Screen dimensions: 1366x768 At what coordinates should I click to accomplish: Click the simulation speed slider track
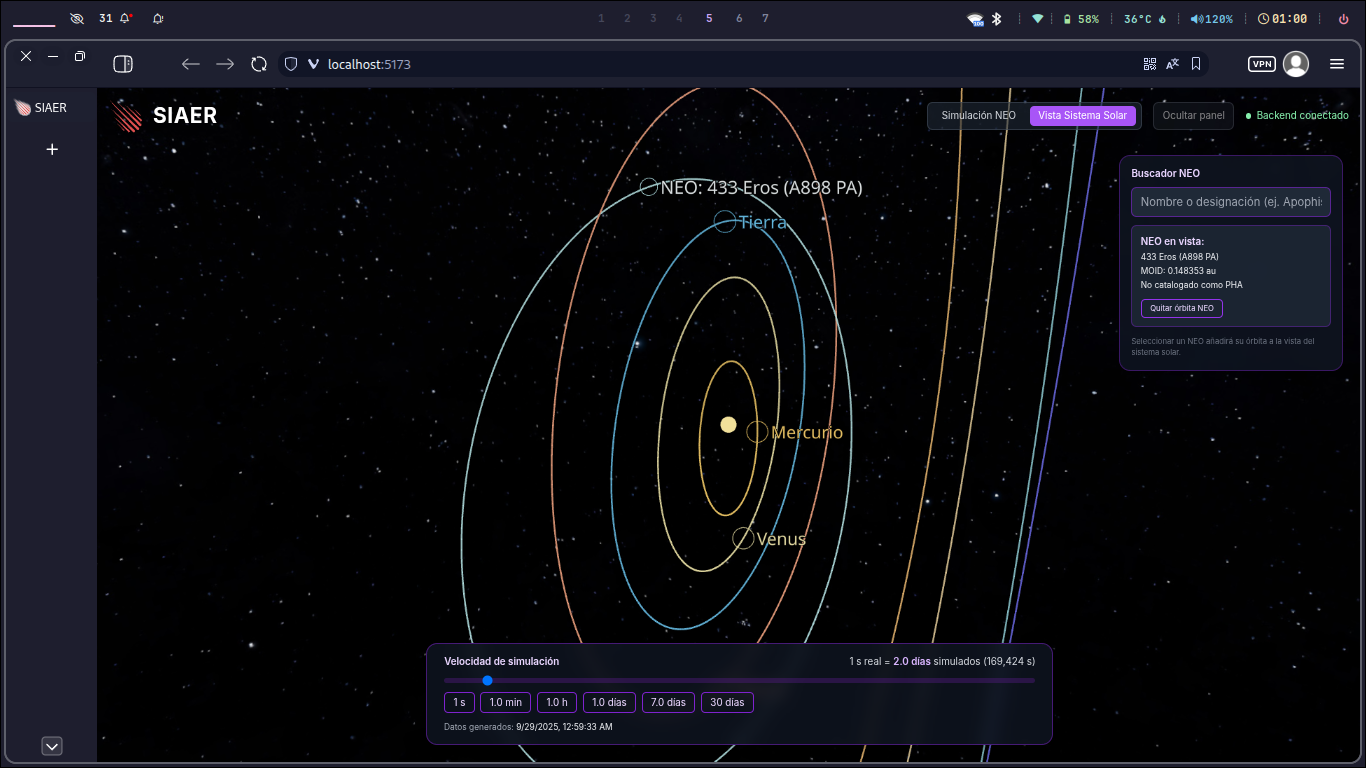pos(739,681)
